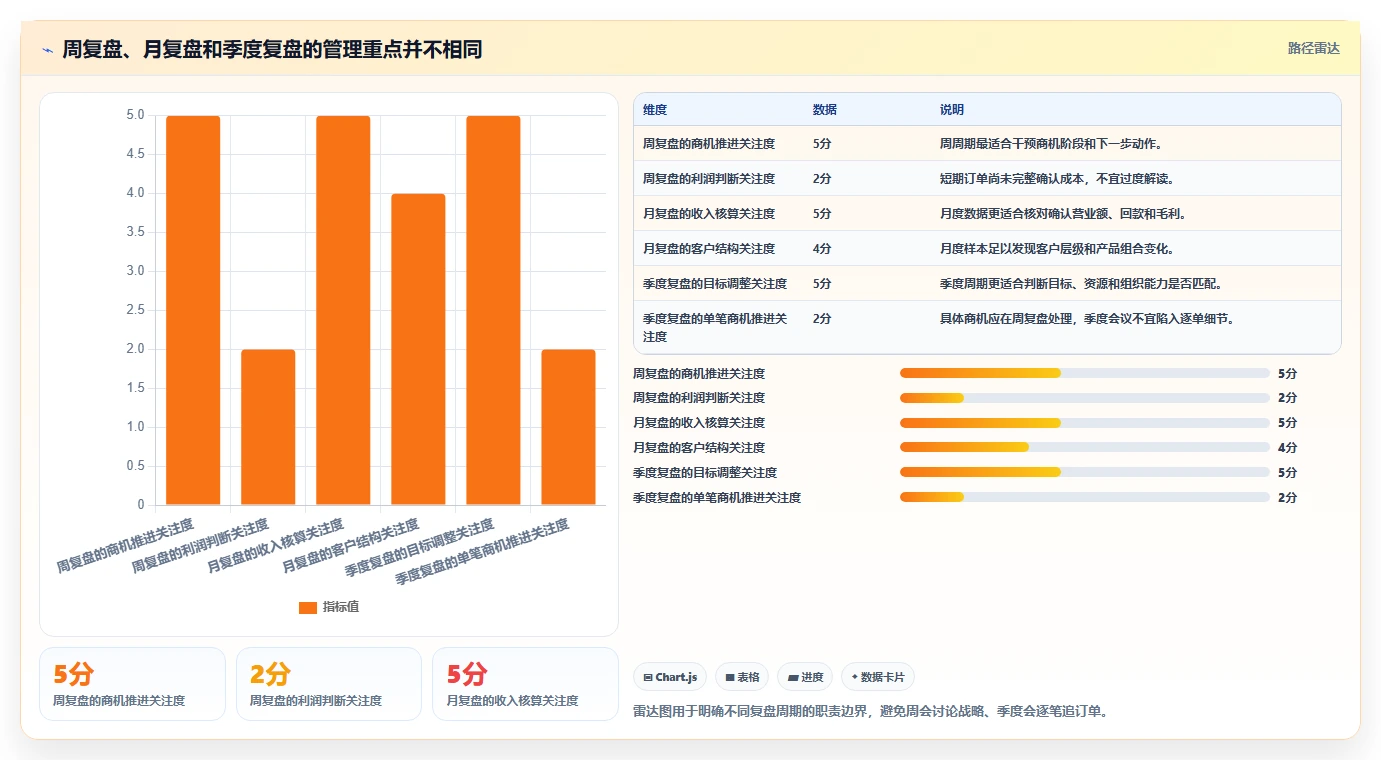Click the main title 周复盘、月复盘和季度复盘的管理重点并不相同

272,49
